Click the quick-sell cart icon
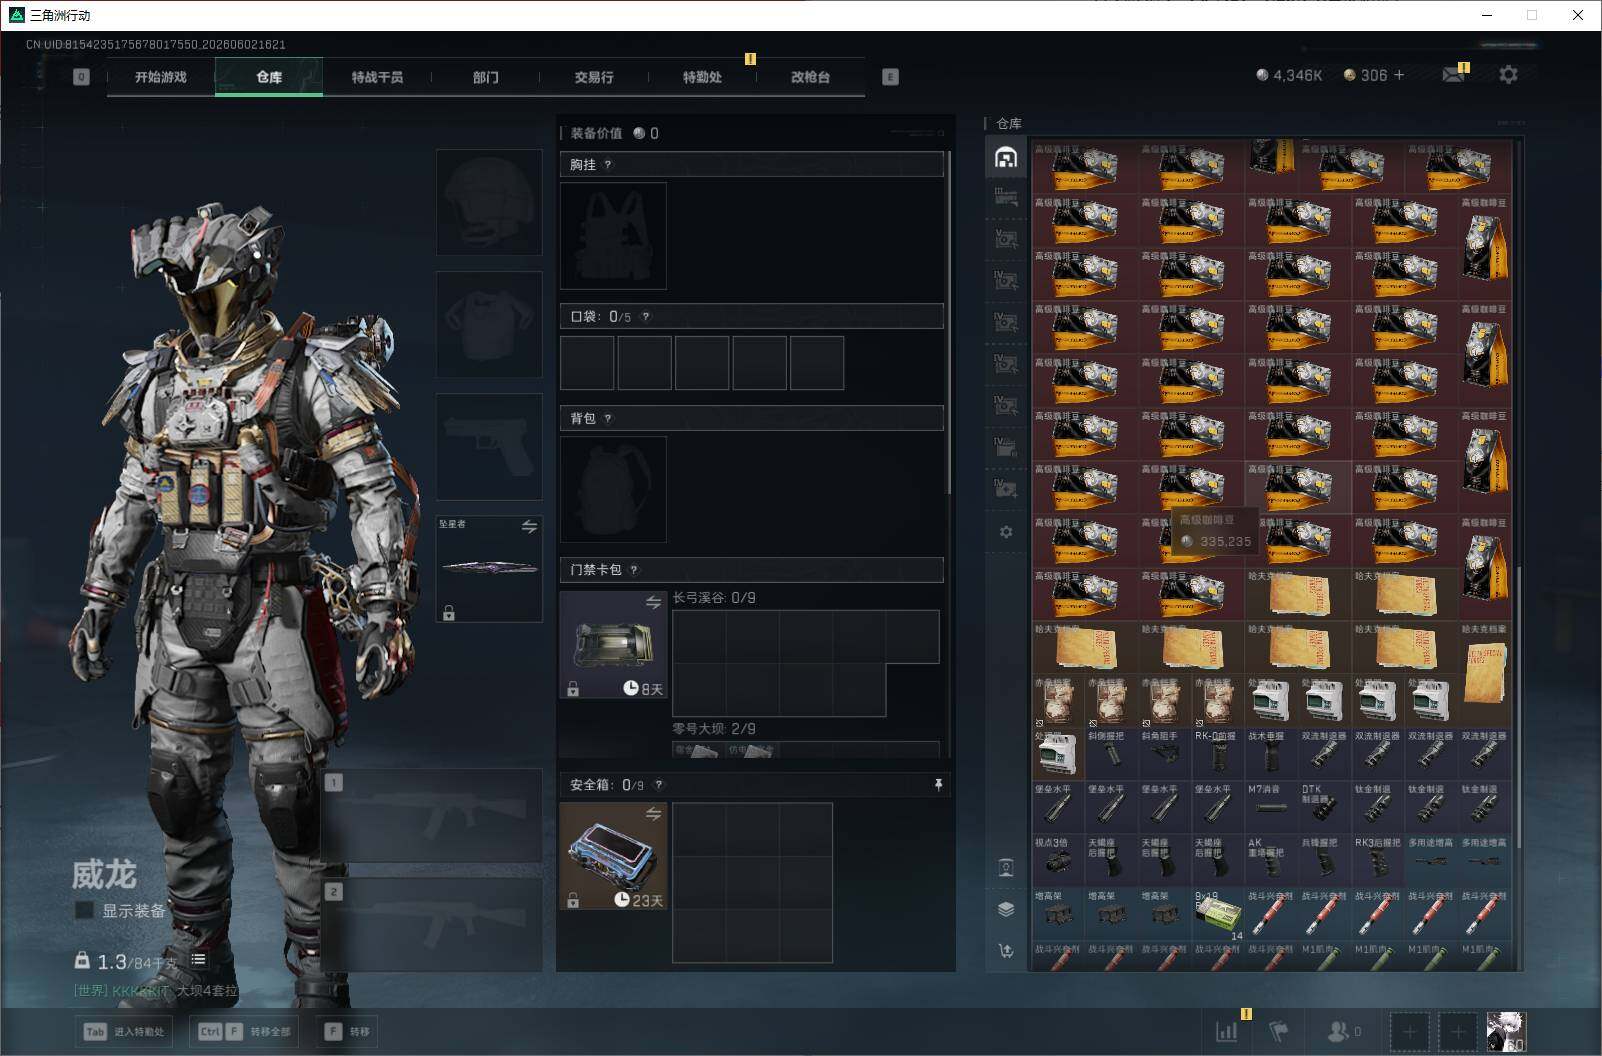 (x=1006, y=951)
